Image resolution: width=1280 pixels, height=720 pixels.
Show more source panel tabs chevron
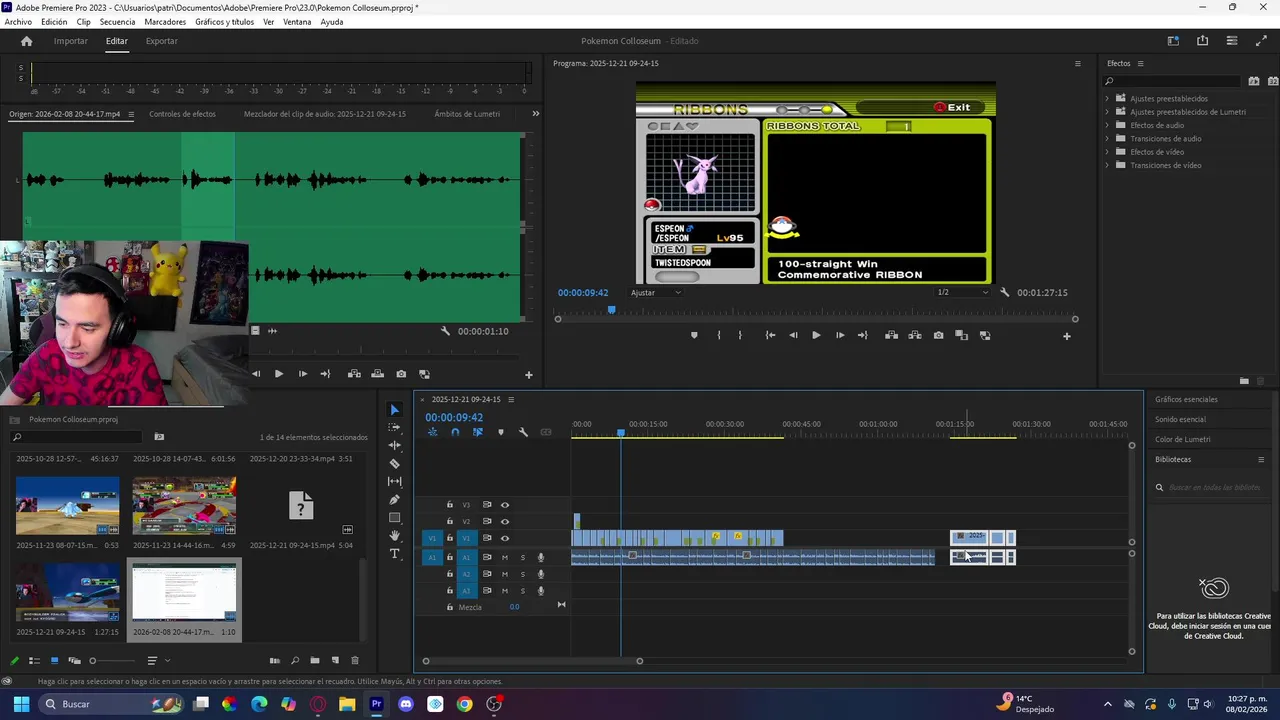(535, 114)
